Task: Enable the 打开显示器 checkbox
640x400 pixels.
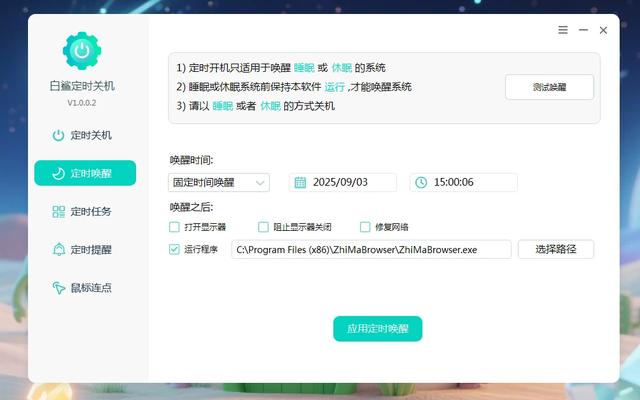Action: click(x=174, y=227)
